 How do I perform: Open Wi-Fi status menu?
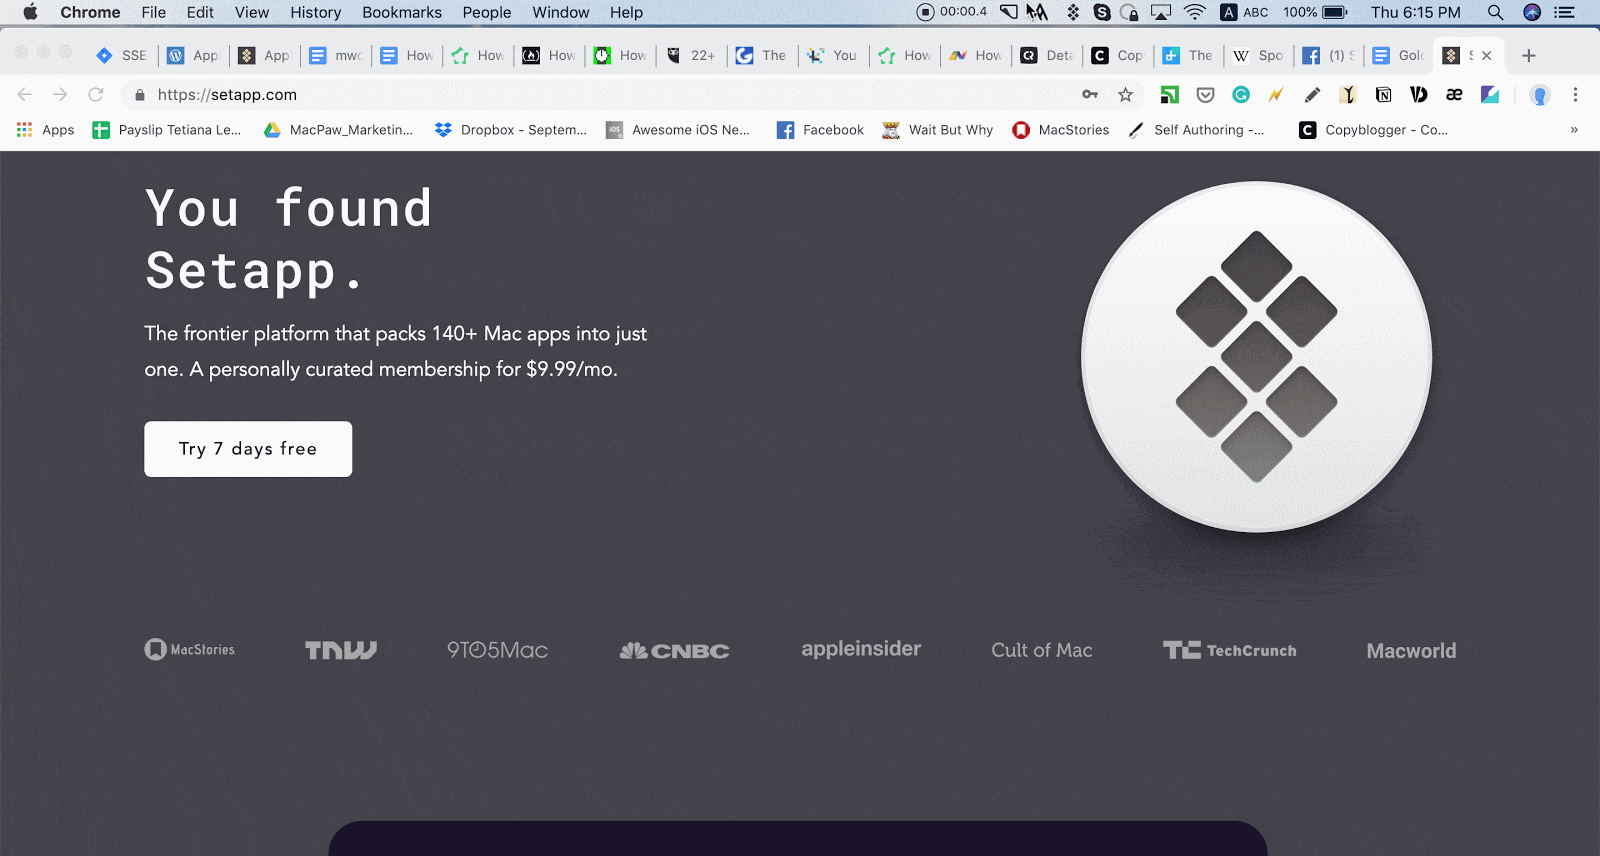[x=1195, y=12]
